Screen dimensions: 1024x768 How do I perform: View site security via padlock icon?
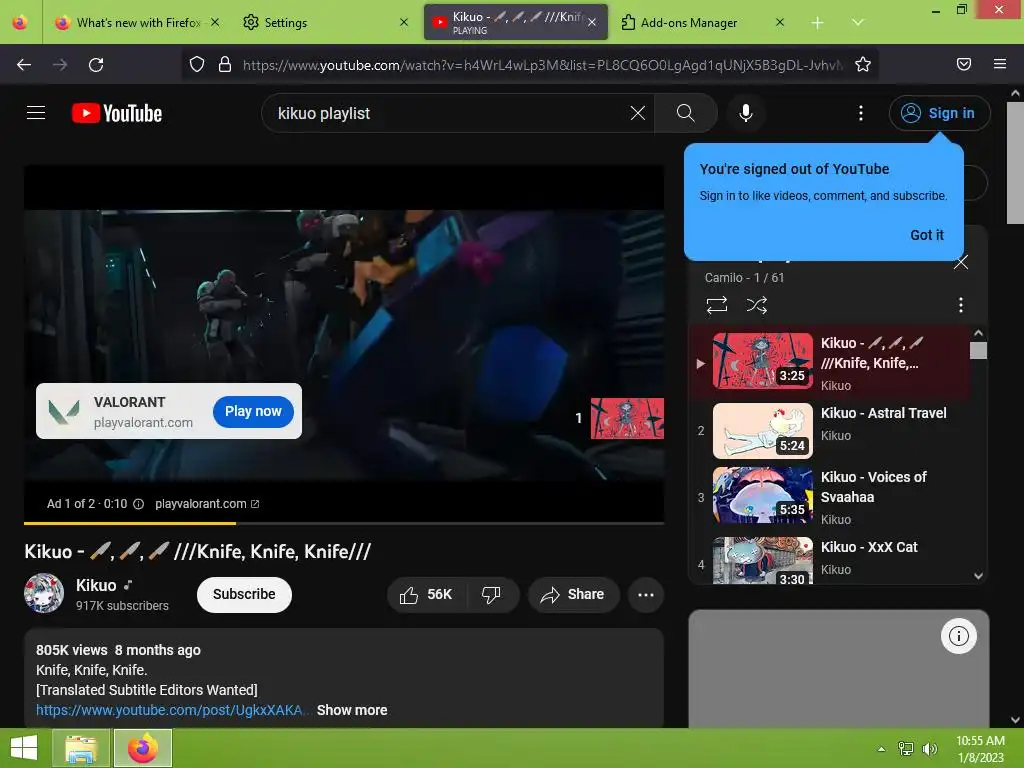pos(225,65)
